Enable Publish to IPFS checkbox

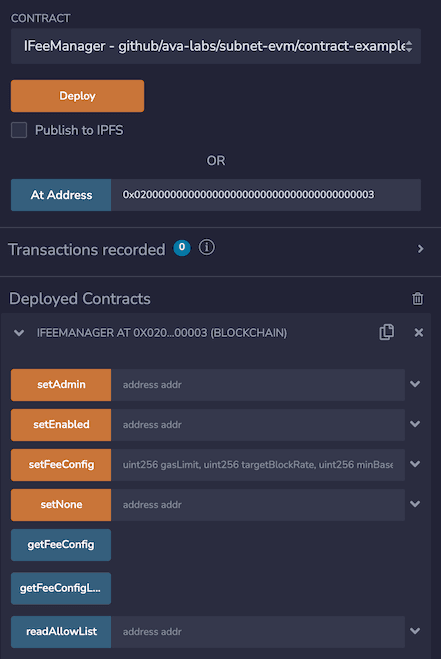(x=19, y=130)
